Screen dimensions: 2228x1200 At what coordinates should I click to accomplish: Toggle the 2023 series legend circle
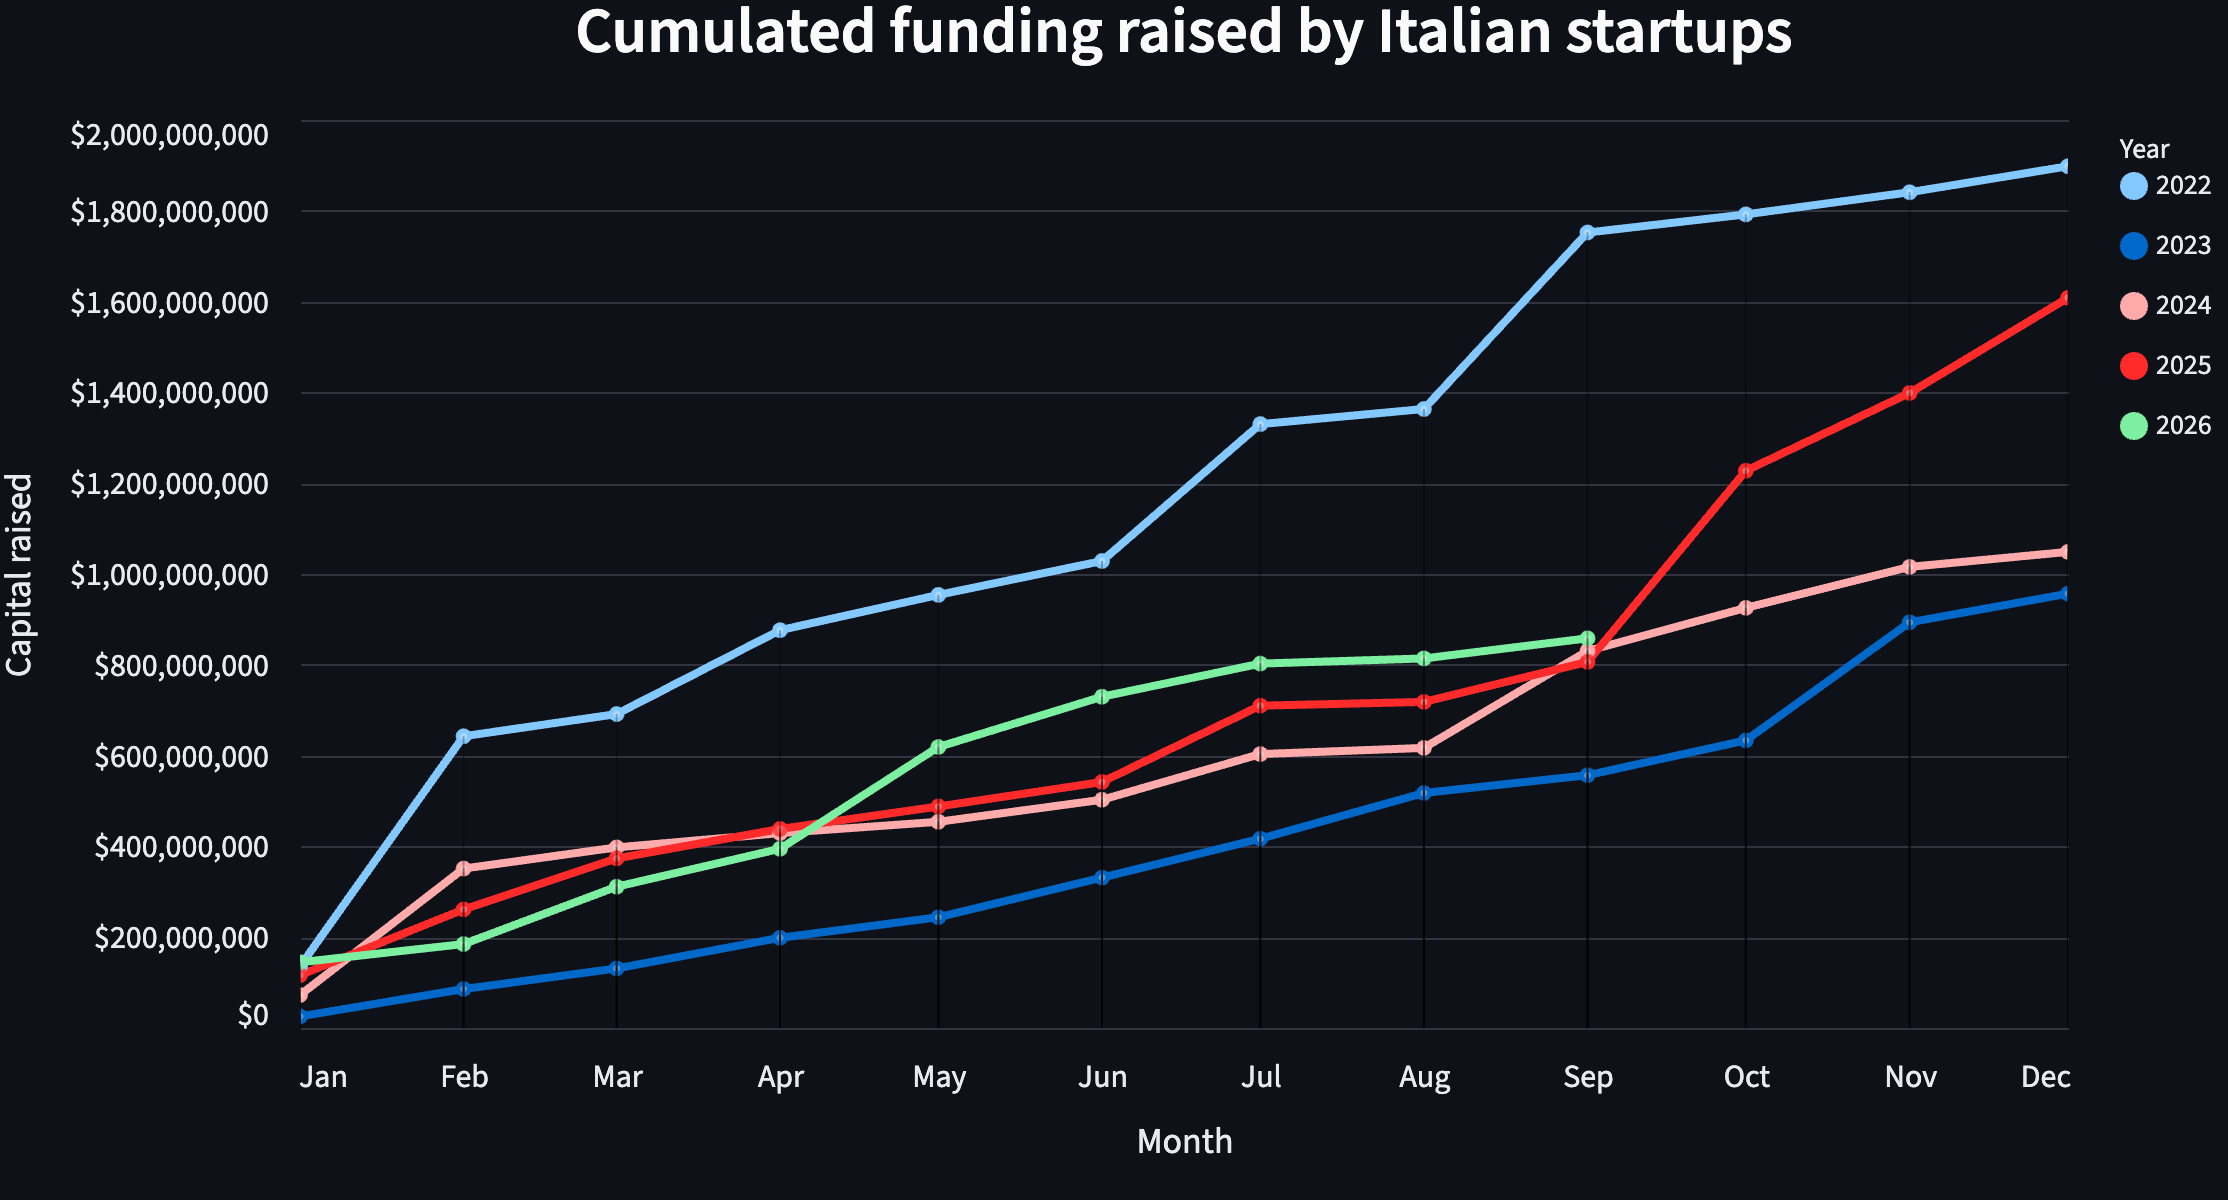pyautogui.click(x=2134, y=246)
